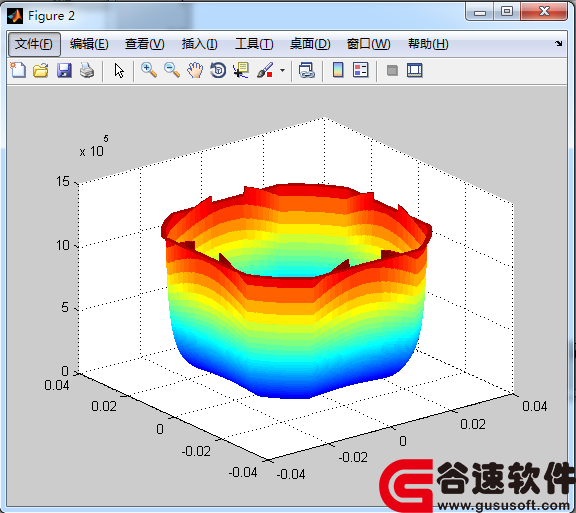Click the New Figure icon
Viewport: 576px width, 513px height.
[18, 70]
